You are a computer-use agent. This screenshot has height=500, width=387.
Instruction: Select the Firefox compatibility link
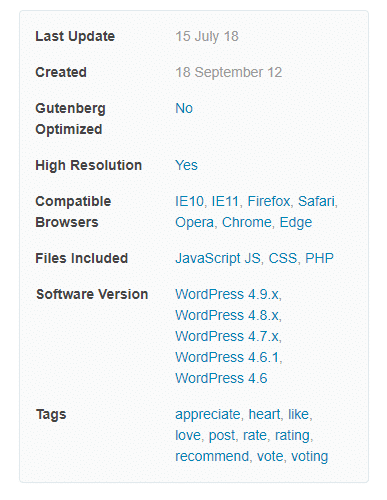click(x=269, y=201)
